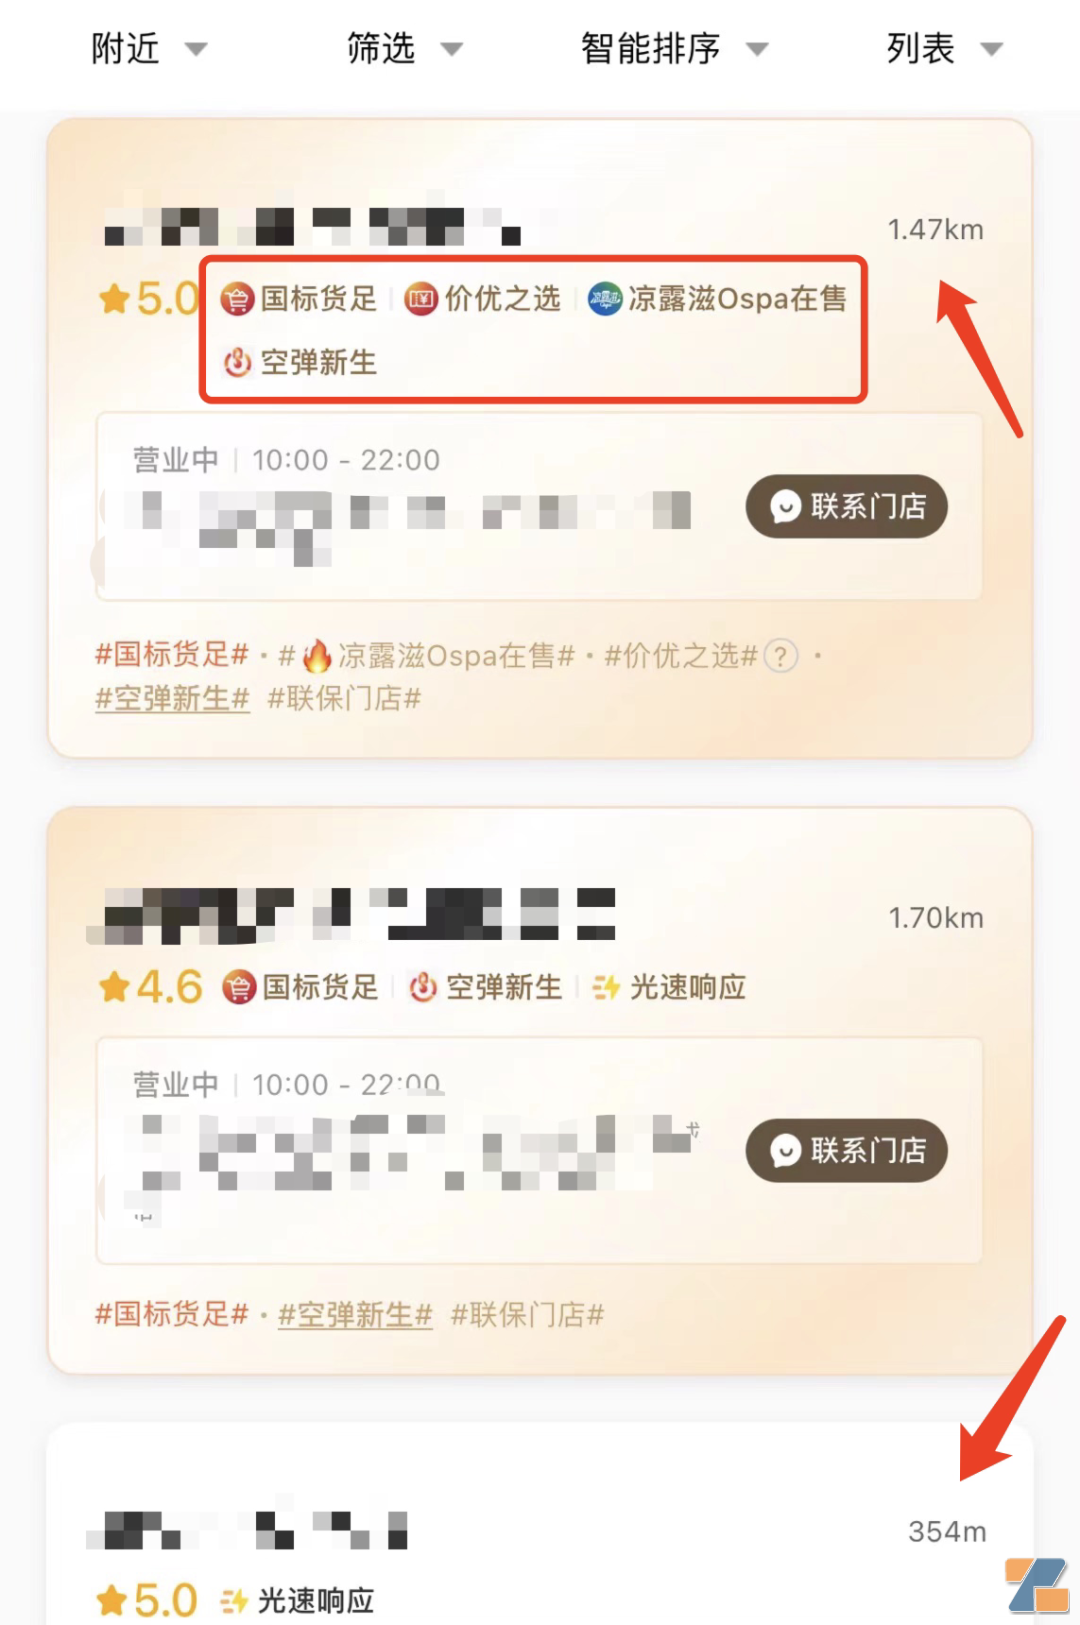The width and height of the screenshot is (1080, 1625).
Task: Tap the 5.0 star rating of first store
Action: tap(150, 299)
